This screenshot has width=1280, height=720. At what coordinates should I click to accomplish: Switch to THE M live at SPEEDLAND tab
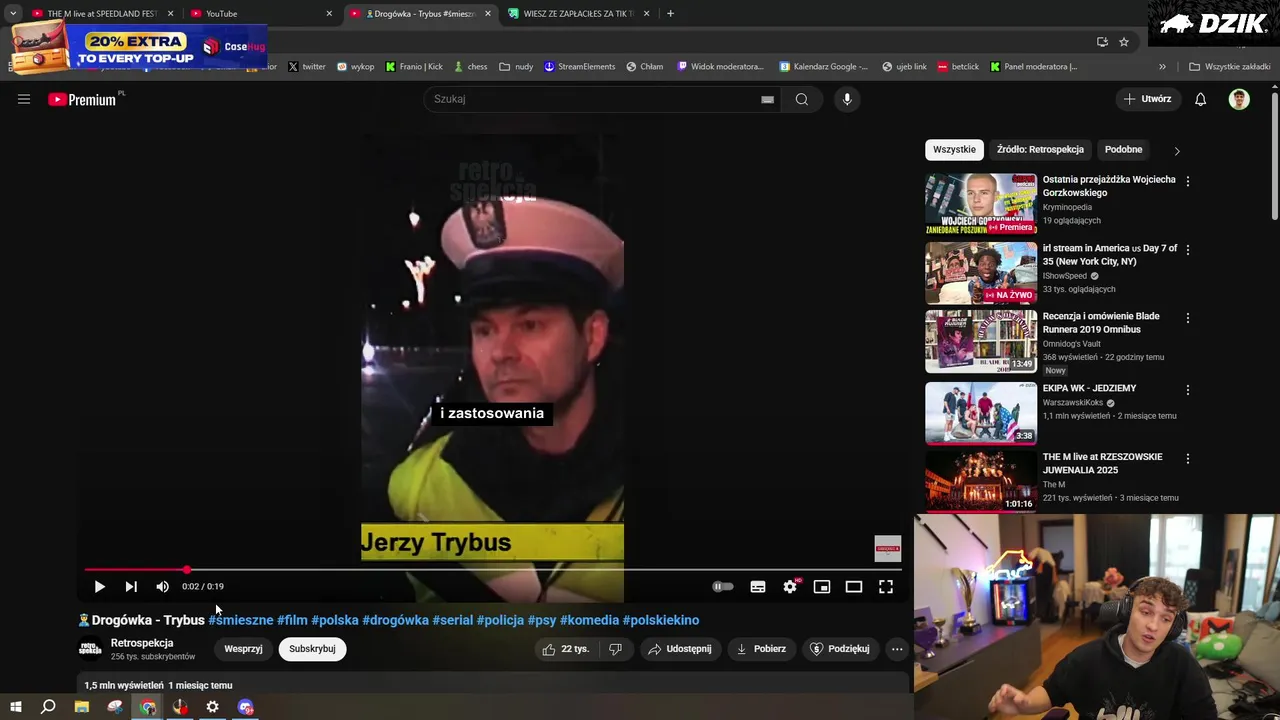pos(103,14)
